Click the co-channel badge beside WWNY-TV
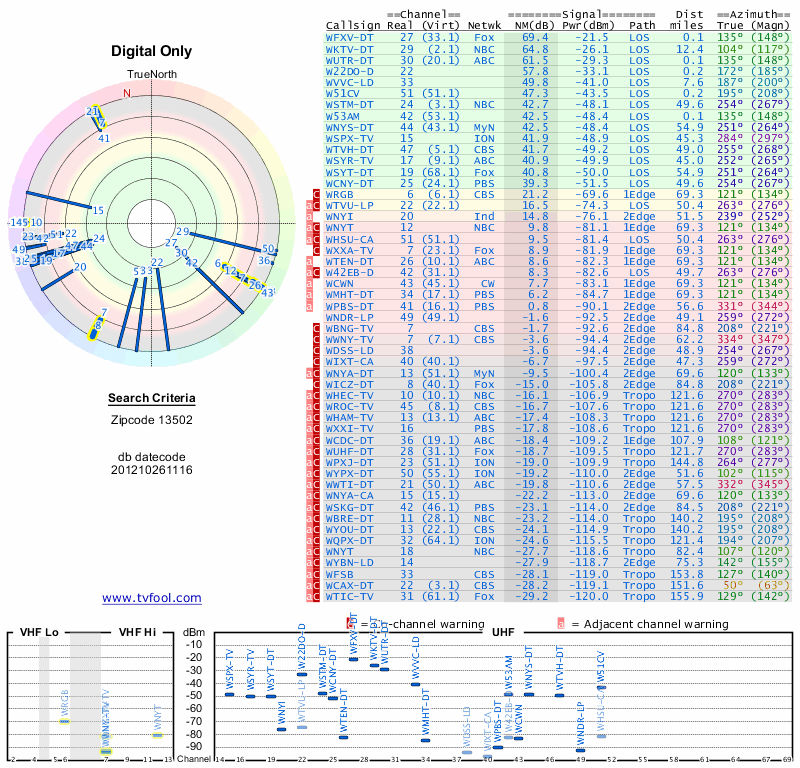This screenshot has width=800, height=768. 316,339
